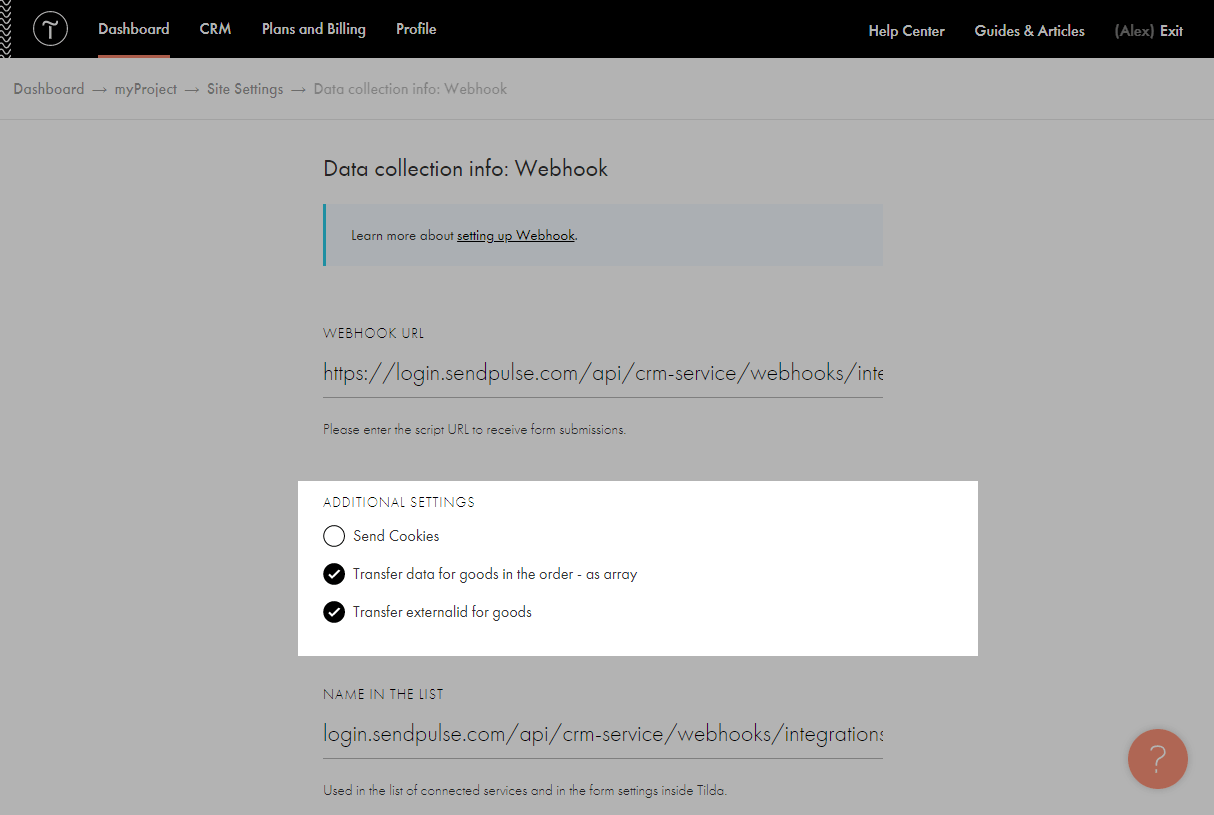Click the Alex username label
1214x815 pixels.
[x=1134, y=31]
